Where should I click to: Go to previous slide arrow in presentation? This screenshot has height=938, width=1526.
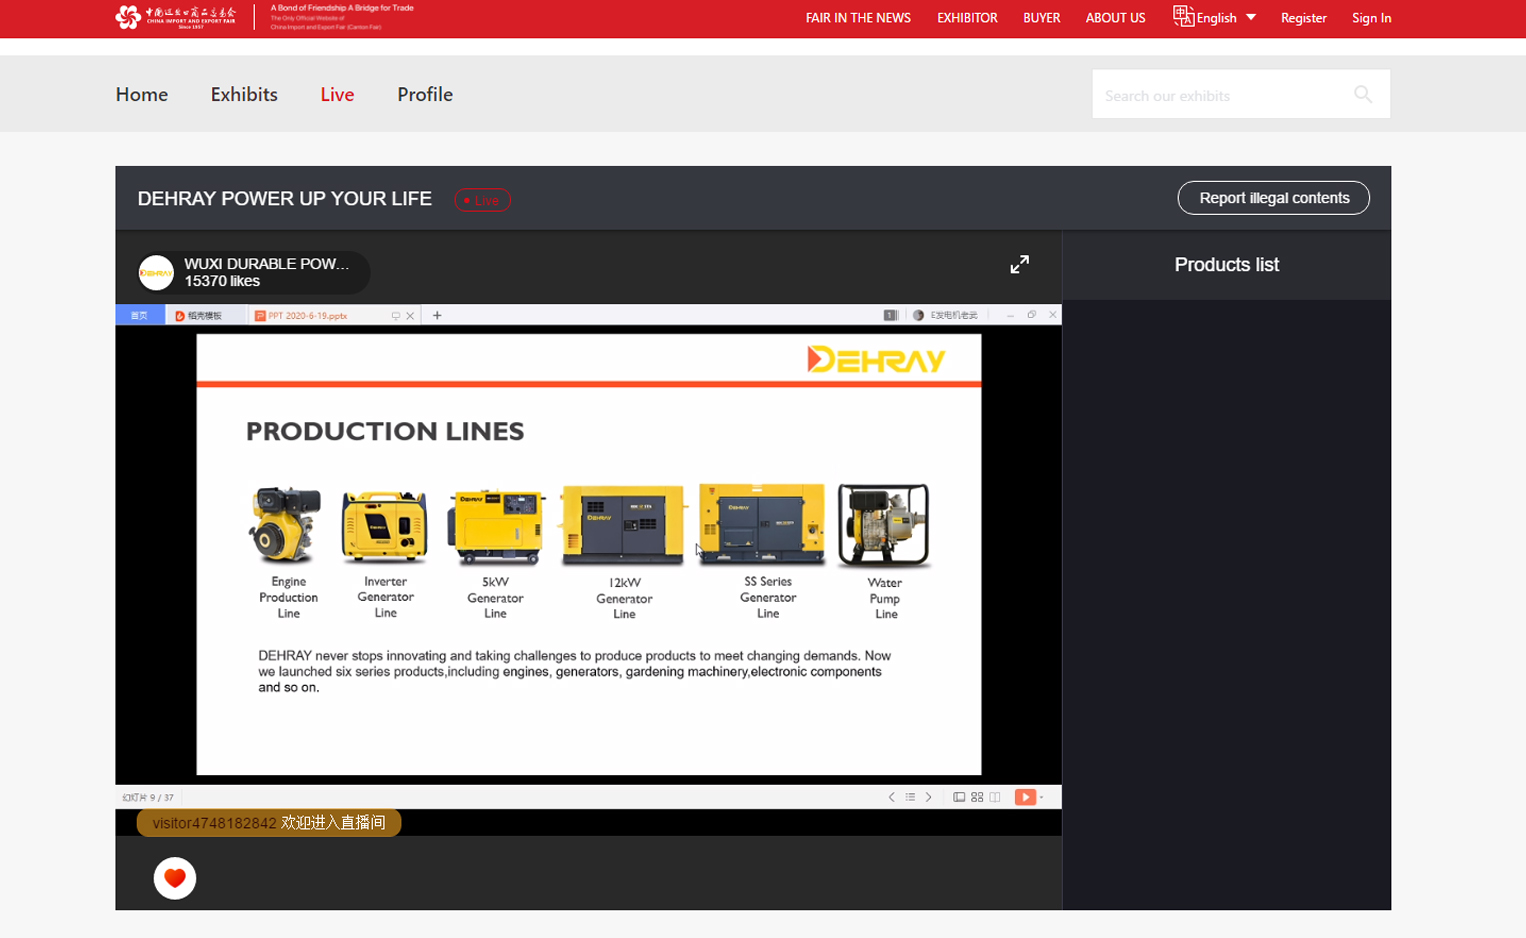click(891, 797)
